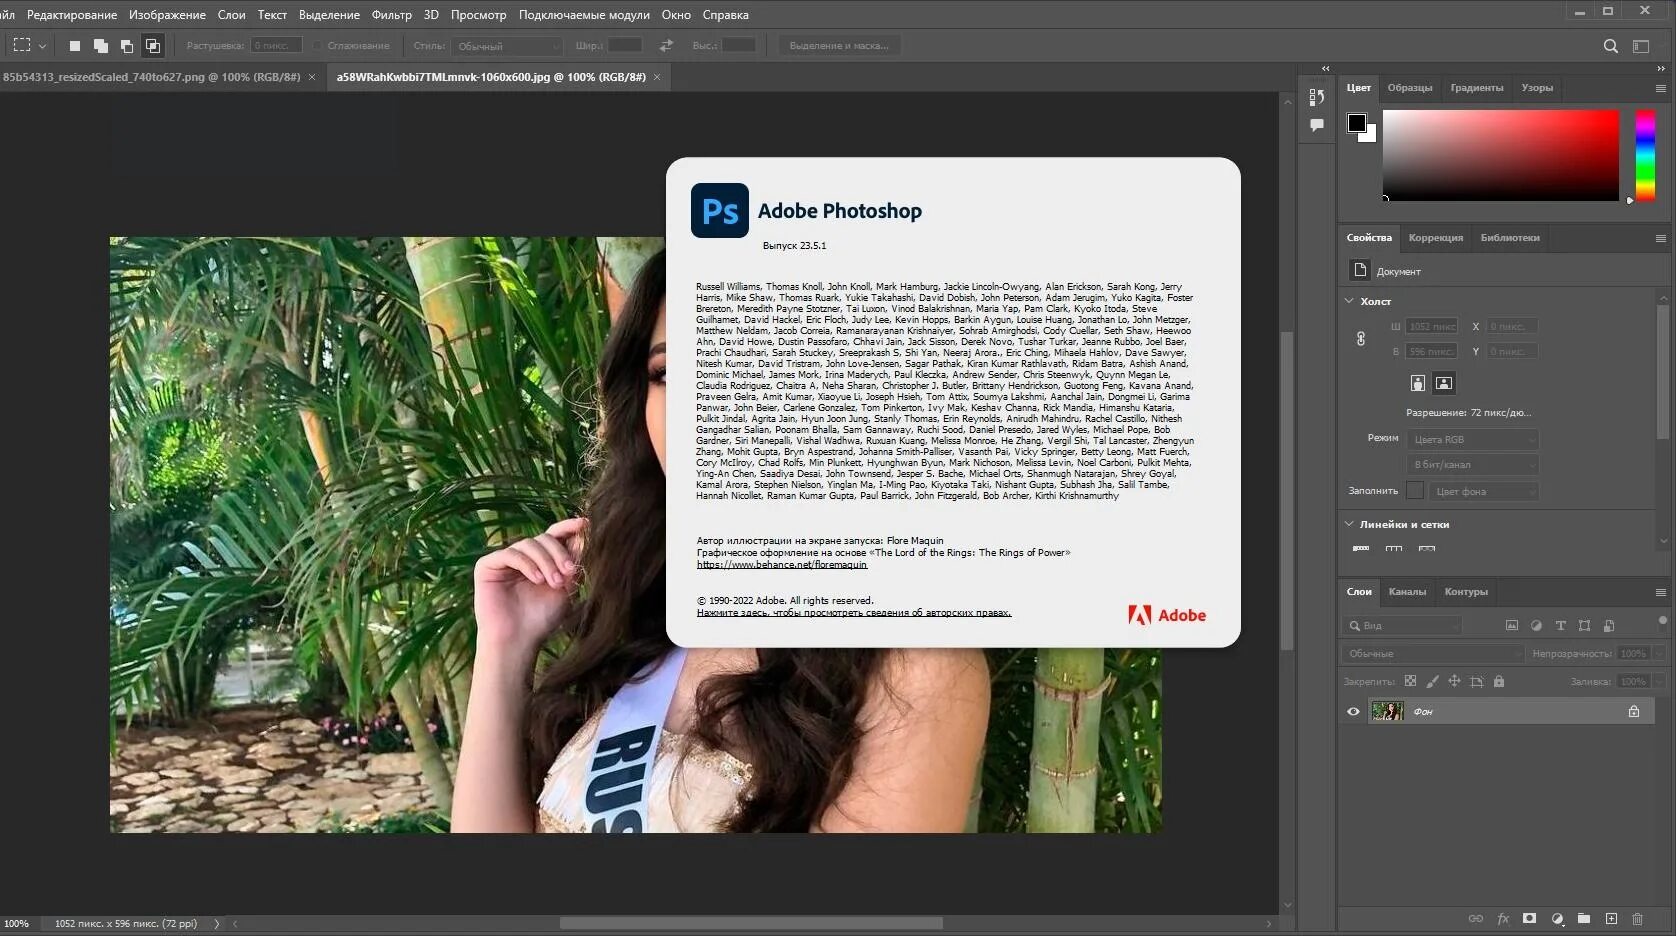The image size is (1676, 936).
Task: Click the copyright information link in About dialog
Action: pyautogui.click(x=854, y=613)
